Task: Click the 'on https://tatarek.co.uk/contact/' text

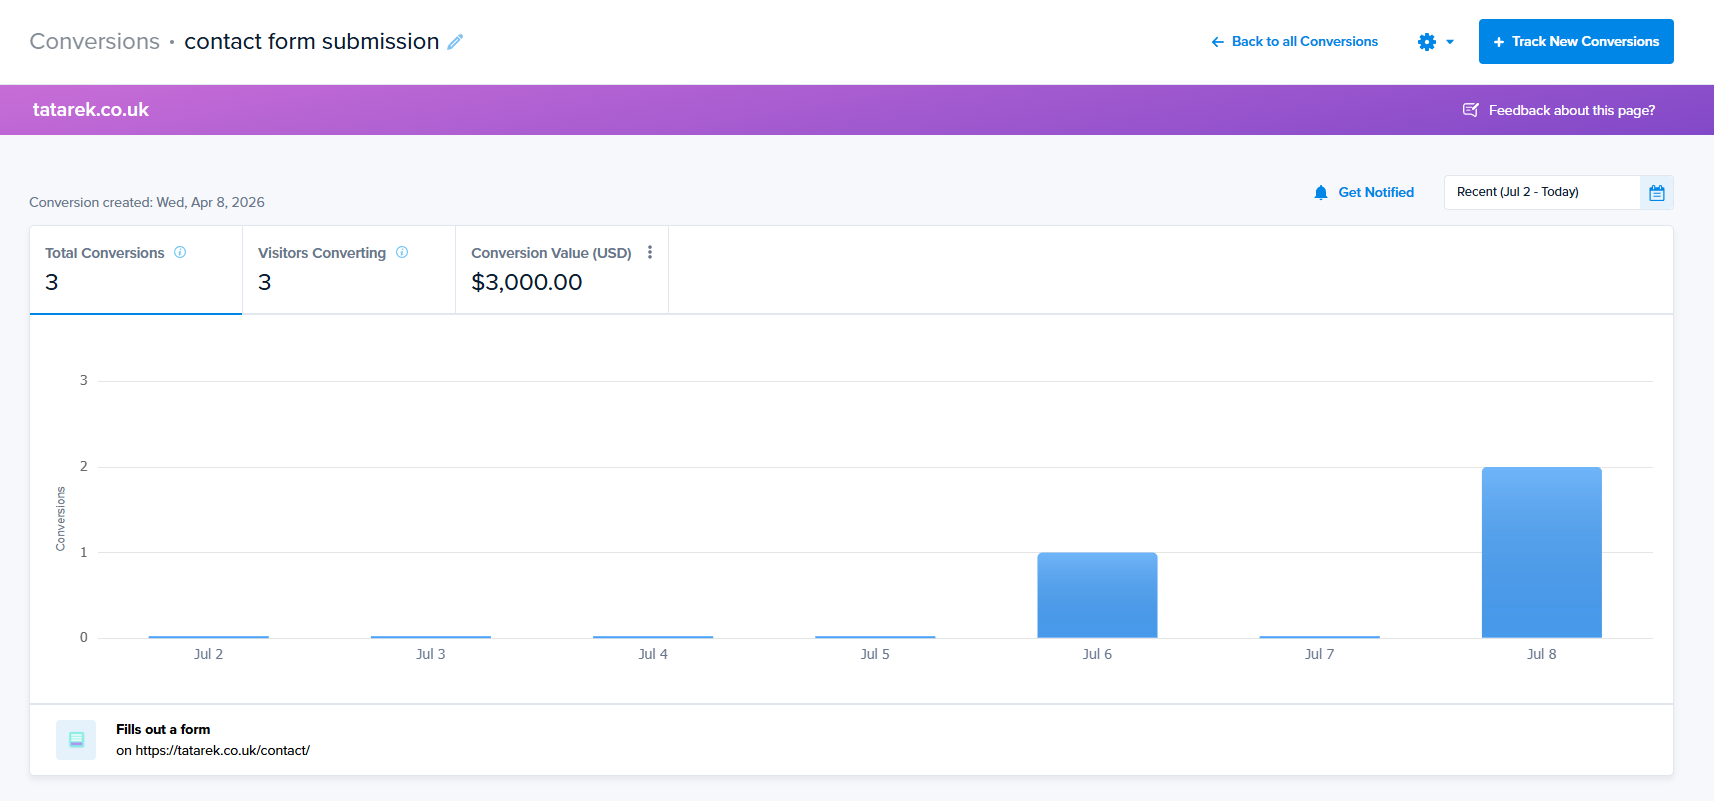Action: point(213,750)
